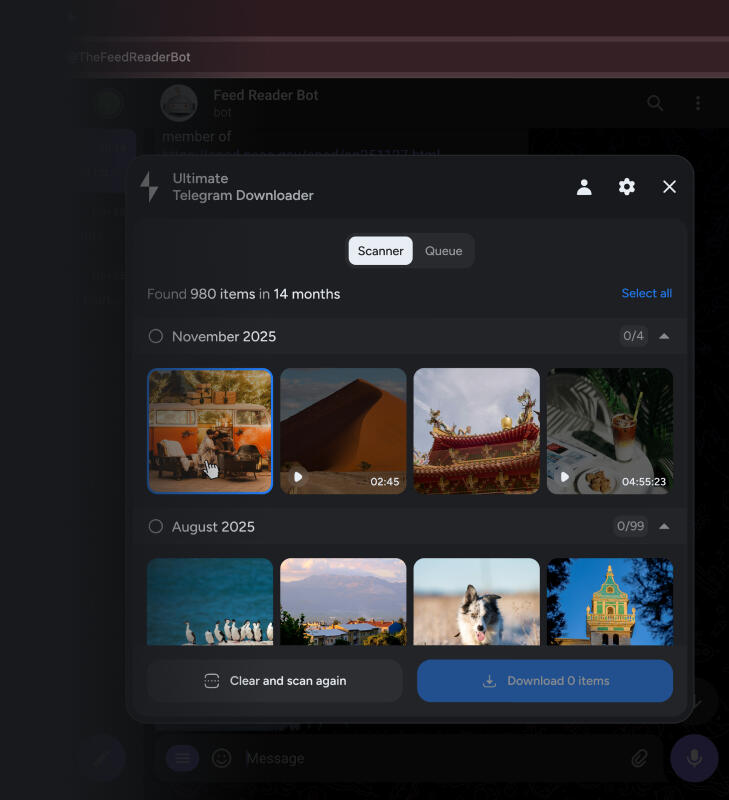Collapse the November 2025 section
Viewport: 729px width, 800px height.
(664, 336)
